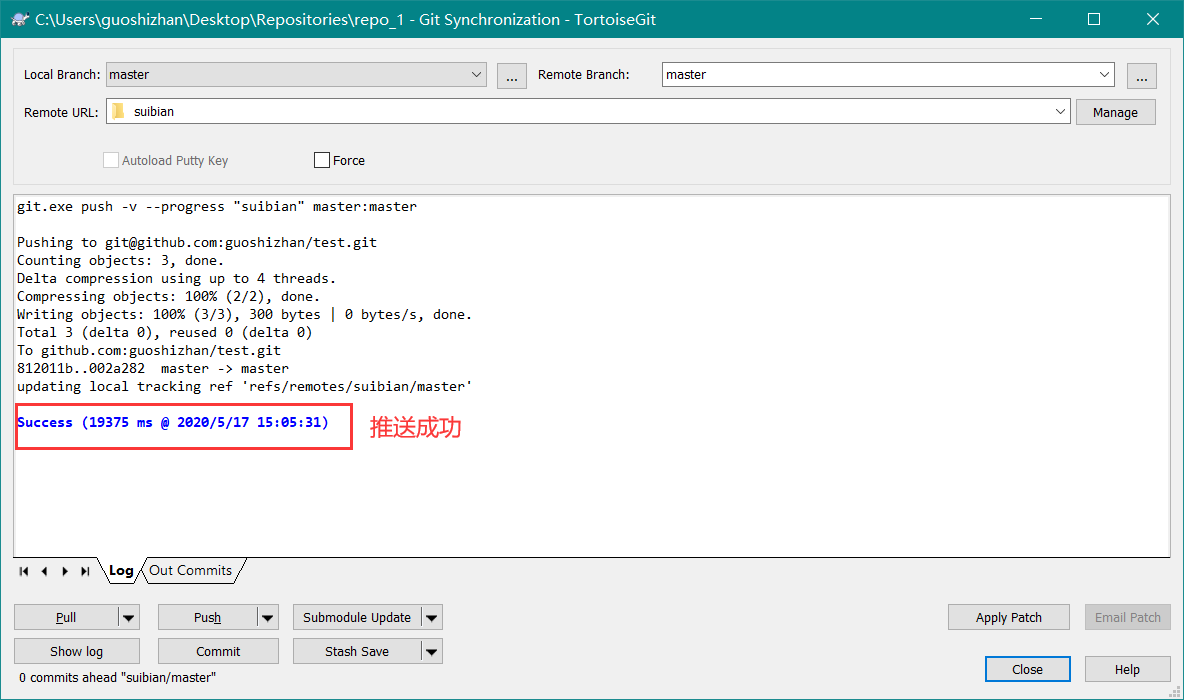Screen dimensions: 1184x700
Task: Click the Manage button
Action: pos(1115,112)
